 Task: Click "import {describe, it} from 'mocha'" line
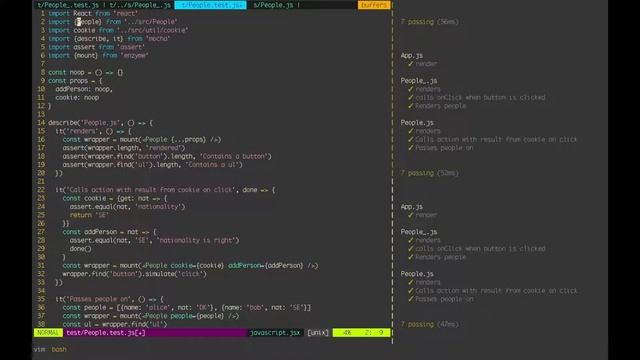pos(109,39)
